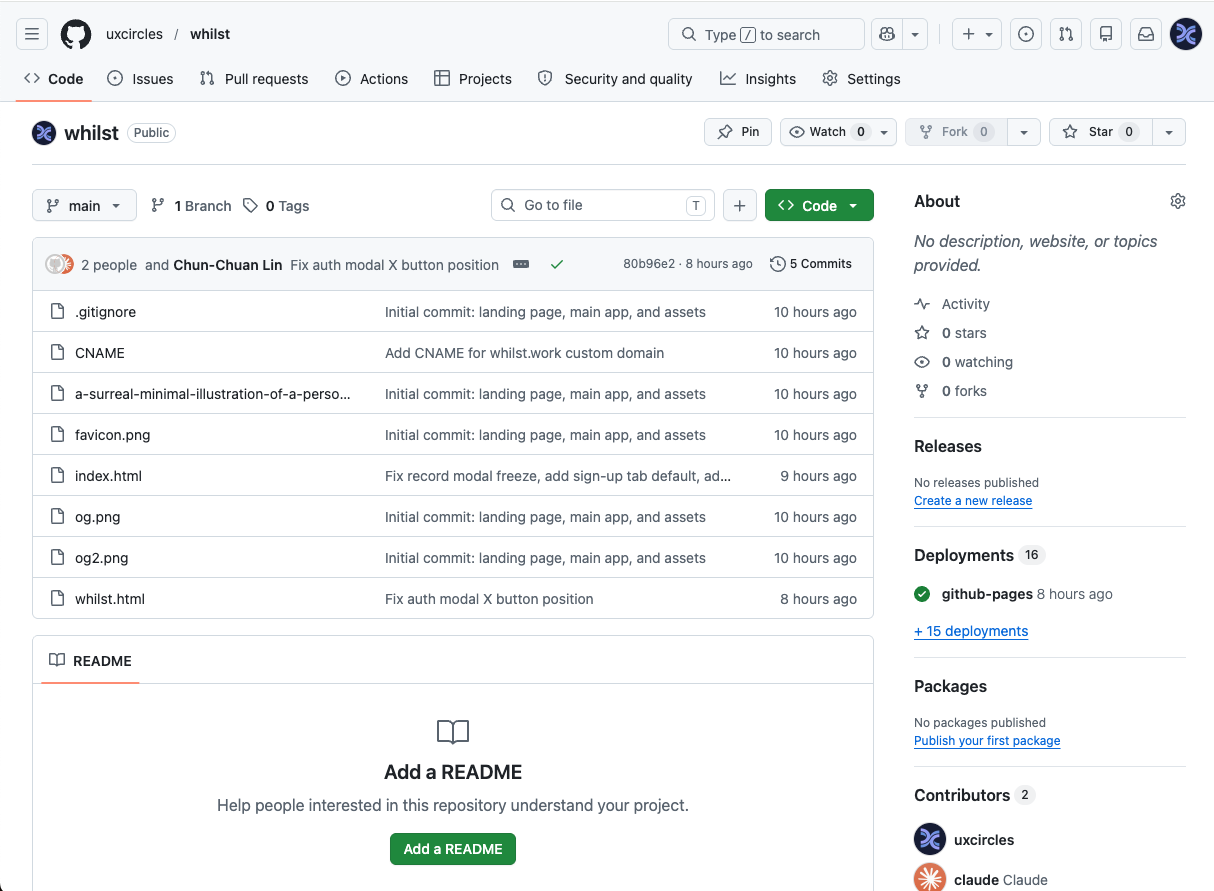Open the Issues inbox icon in header
The width and height of the screenshot is (1214, 891).
click(1026, 34)
